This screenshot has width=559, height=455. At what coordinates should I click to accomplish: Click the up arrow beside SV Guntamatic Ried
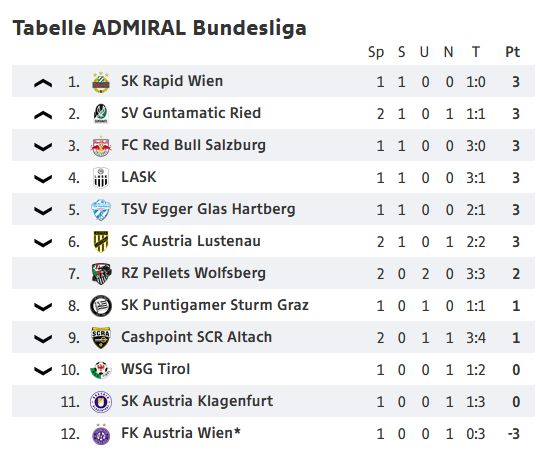tap(43, 115)
